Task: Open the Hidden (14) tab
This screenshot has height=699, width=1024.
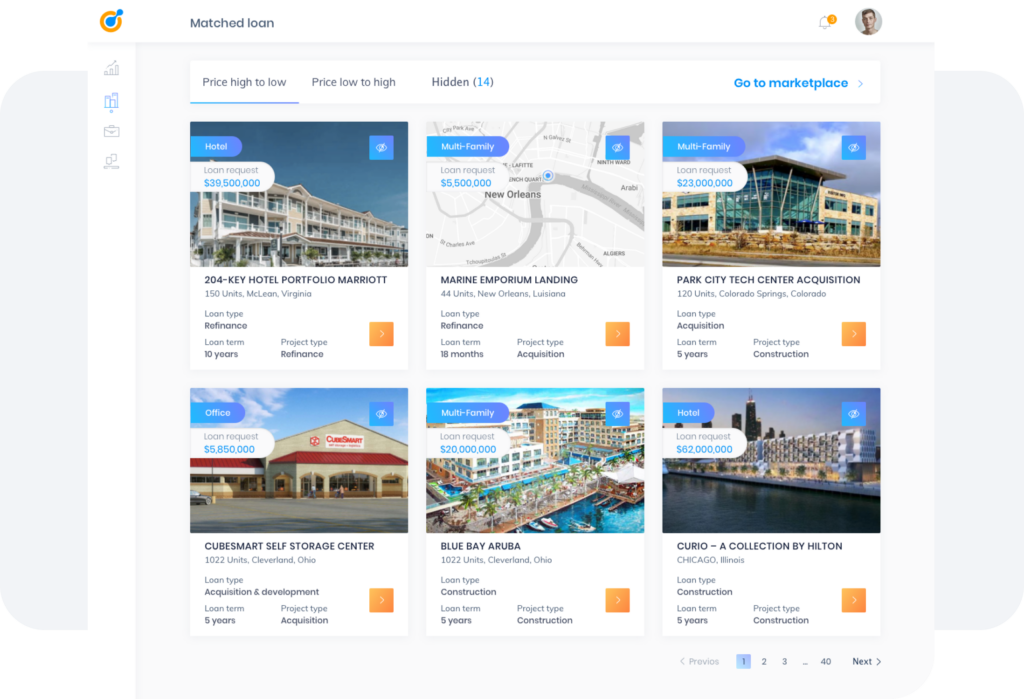Action: (462, 82)
